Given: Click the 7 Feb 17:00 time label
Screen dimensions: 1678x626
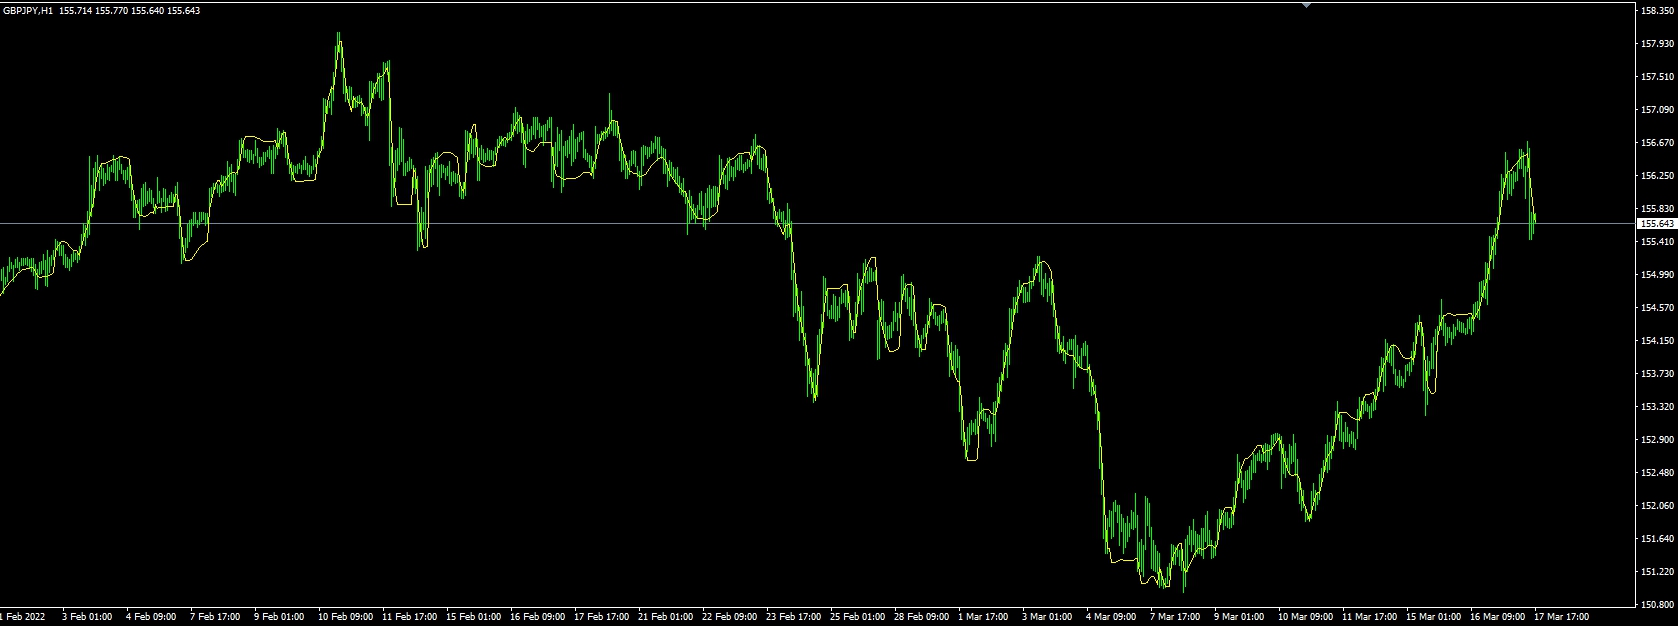Looking at the screenshot, I should [215, 617].
